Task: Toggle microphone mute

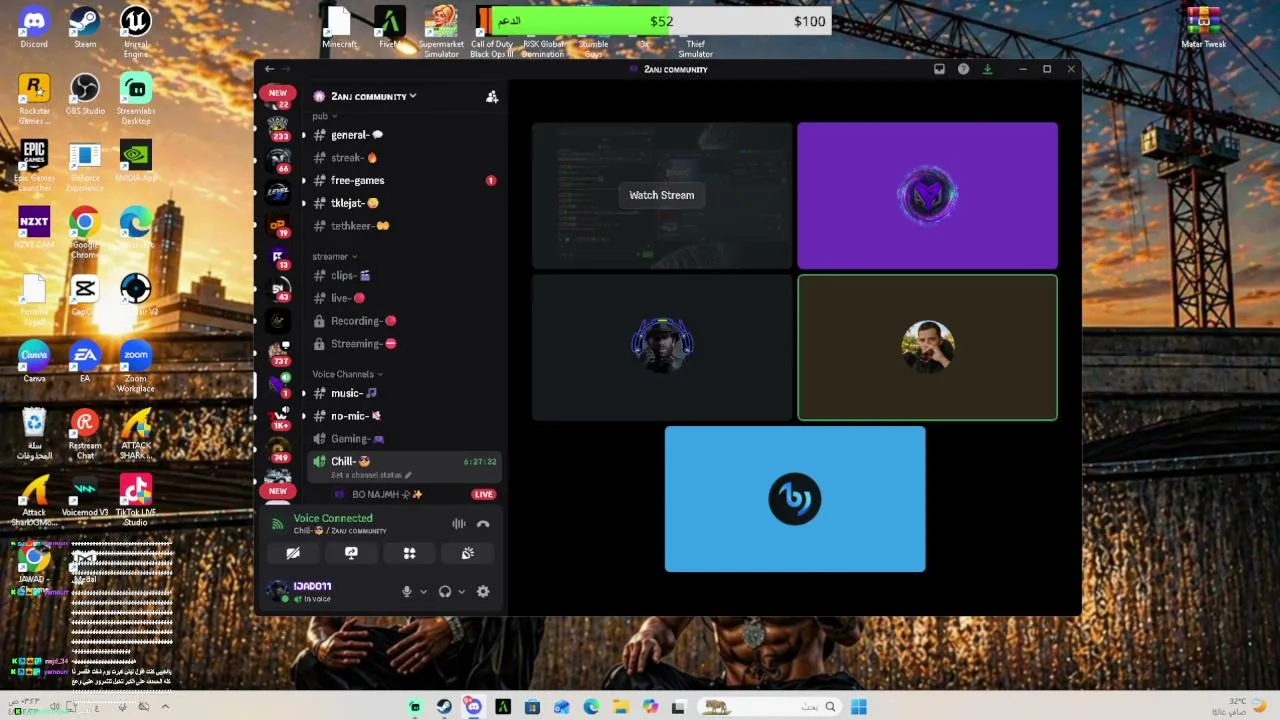Action: tap(406, 591)
